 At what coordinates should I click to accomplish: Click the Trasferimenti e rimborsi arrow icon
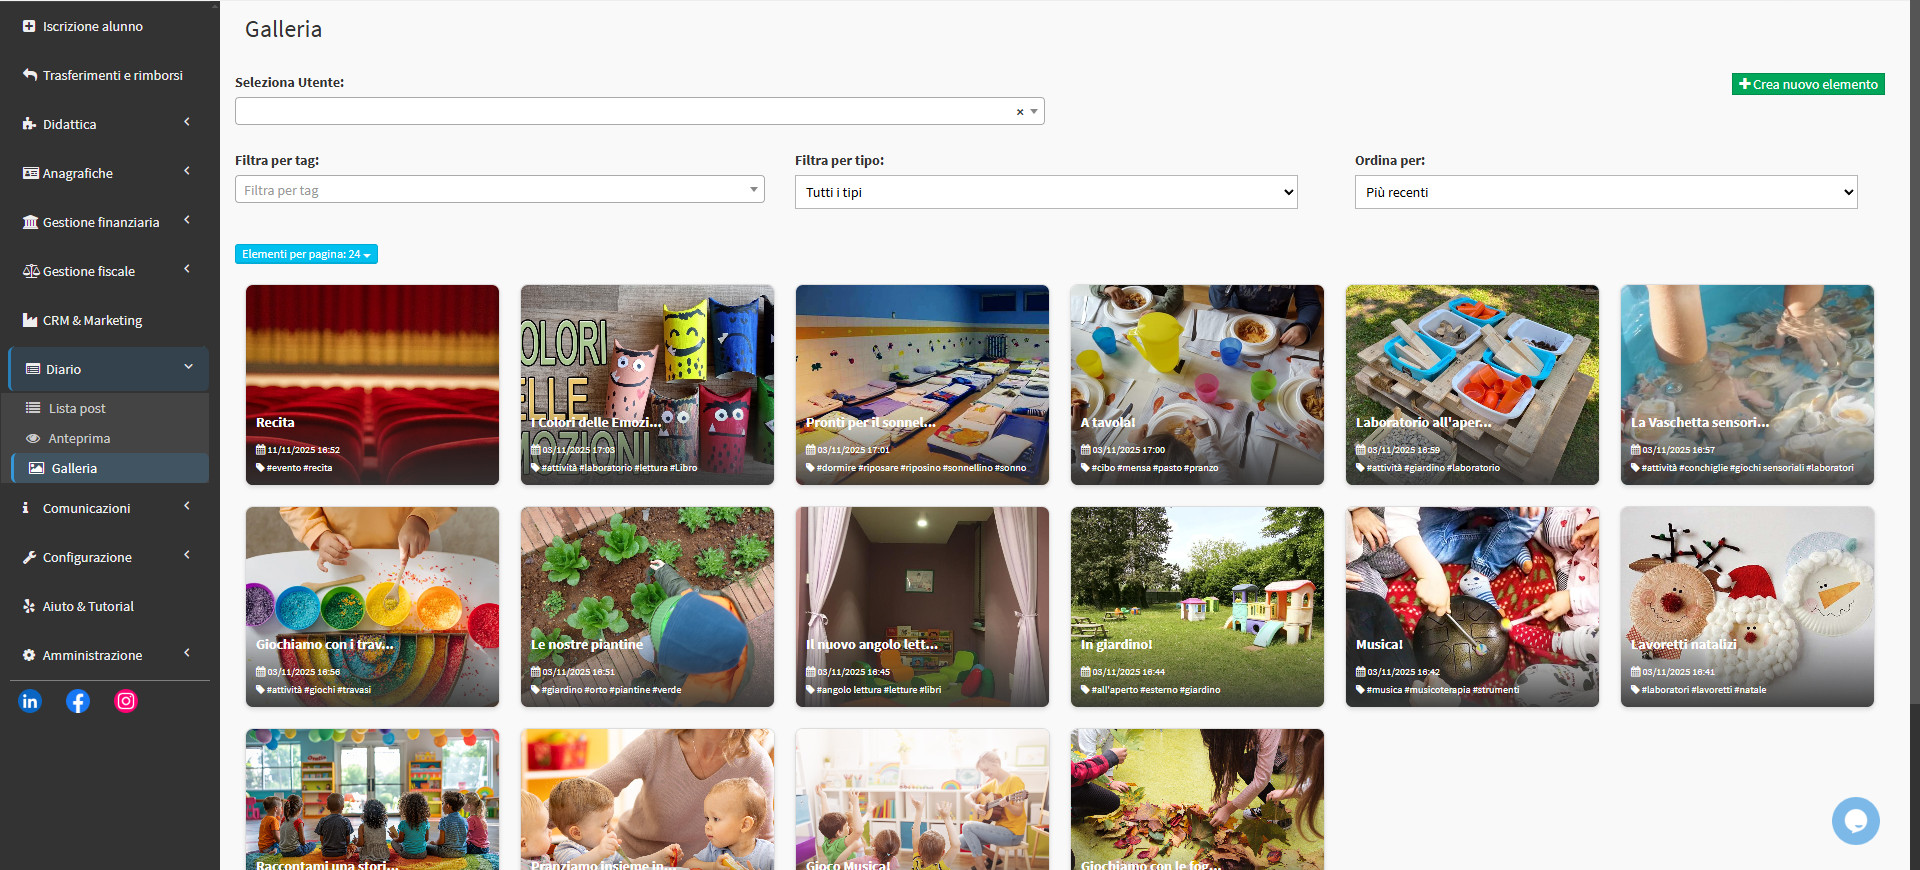pos(30,75)
